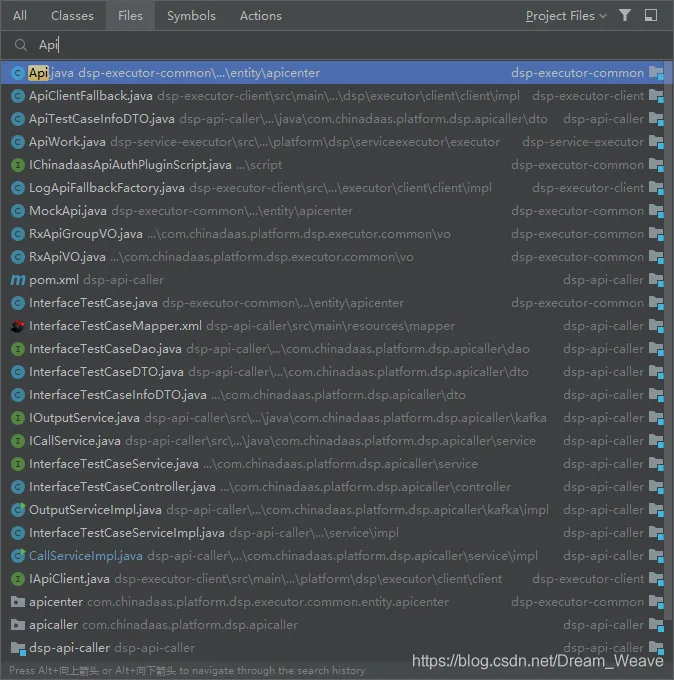
Task: Click interface icon beside ICallService.java
Action: tap(17, 441)
